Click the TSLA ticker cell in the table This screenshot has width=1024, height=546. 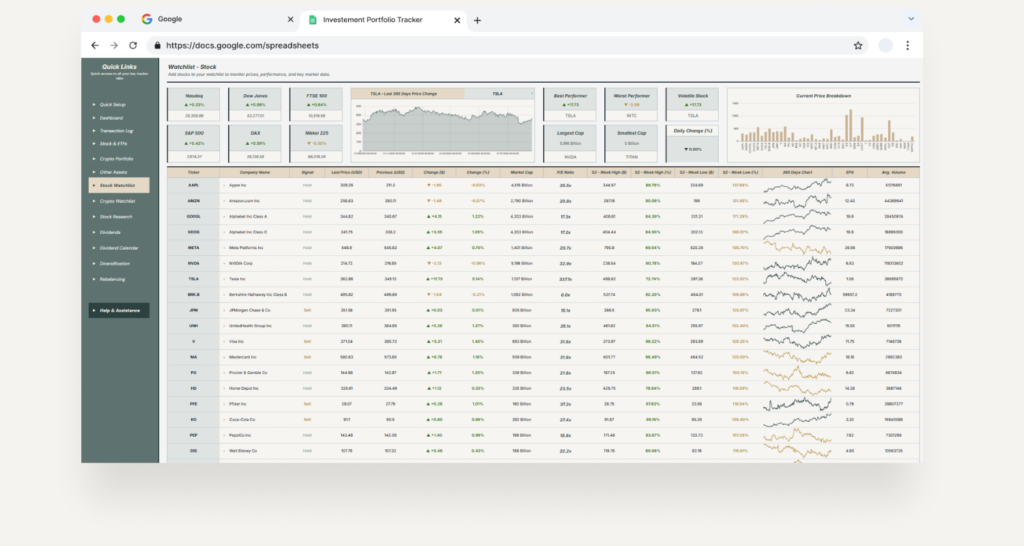click(193, 279)
